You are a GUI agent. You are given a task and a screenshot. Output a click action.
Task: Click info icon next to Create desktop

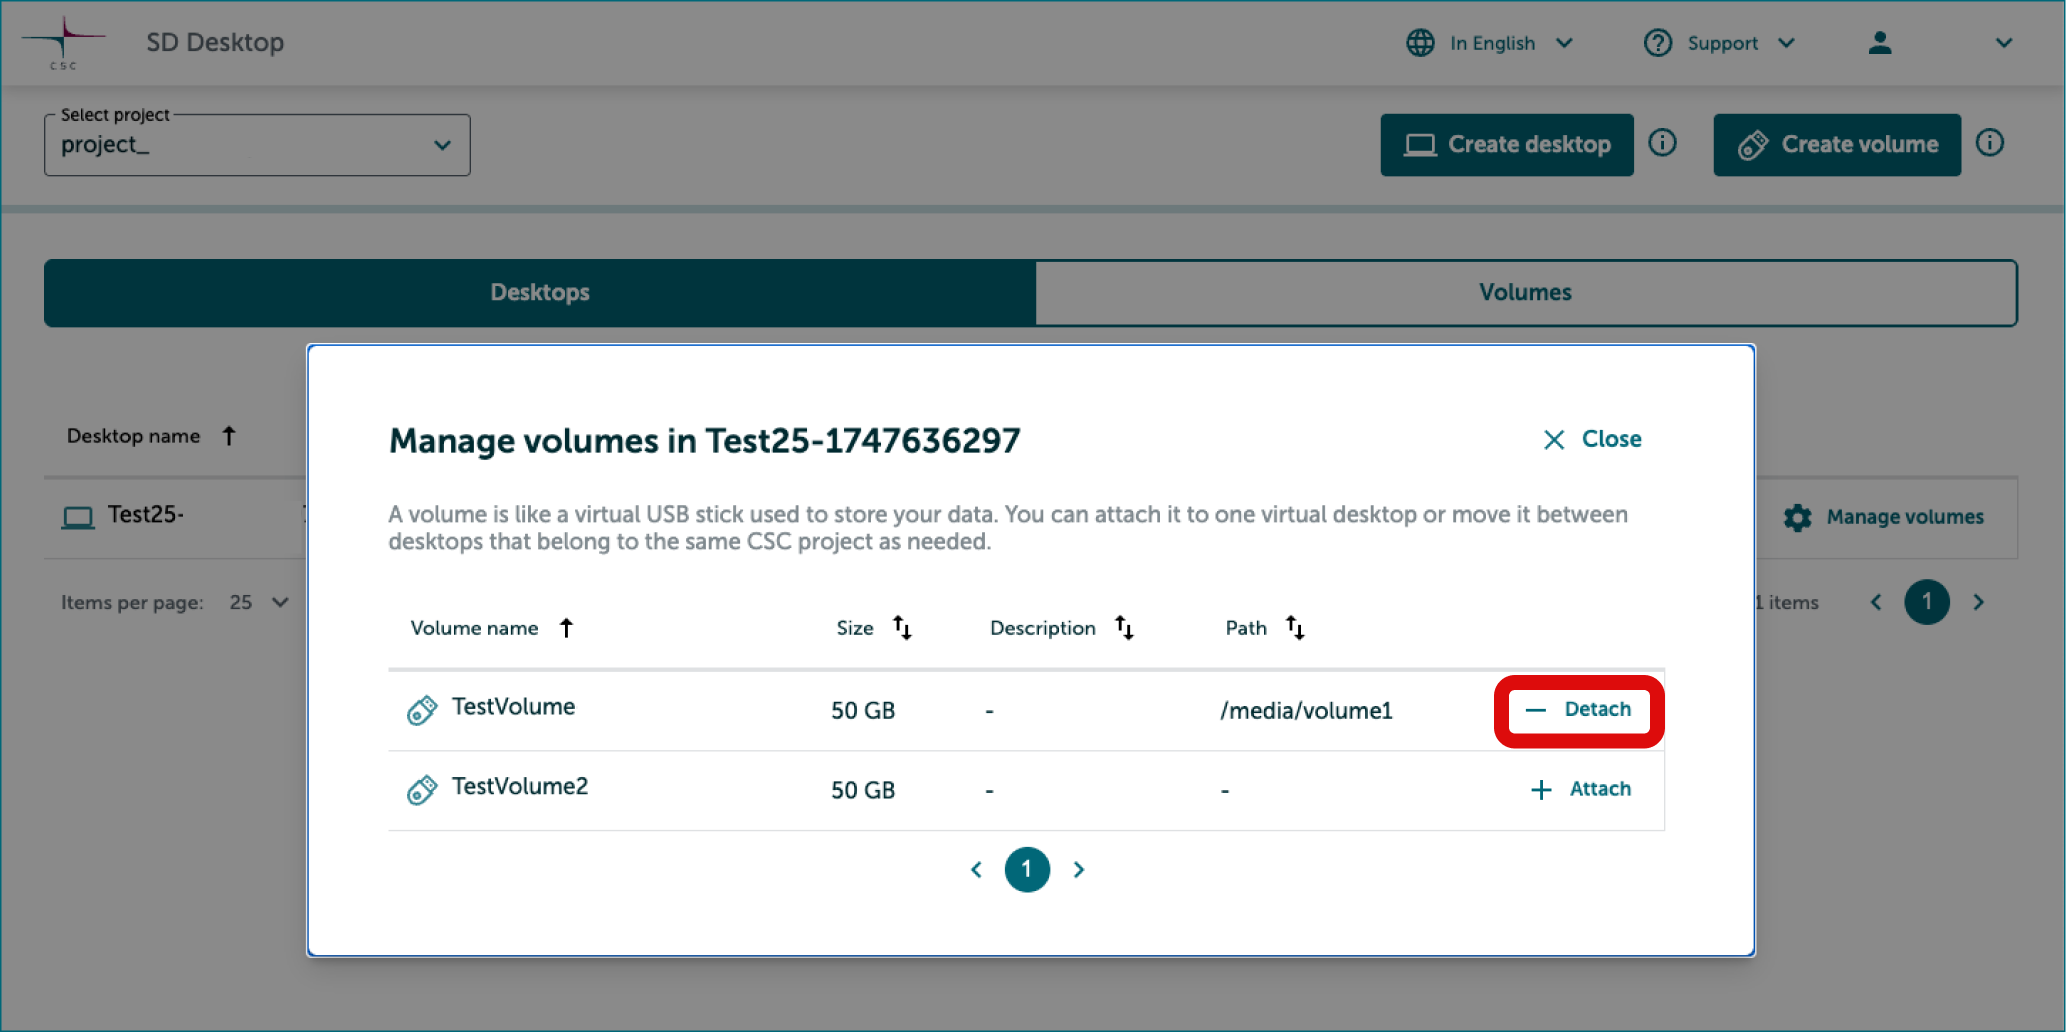1663,143
